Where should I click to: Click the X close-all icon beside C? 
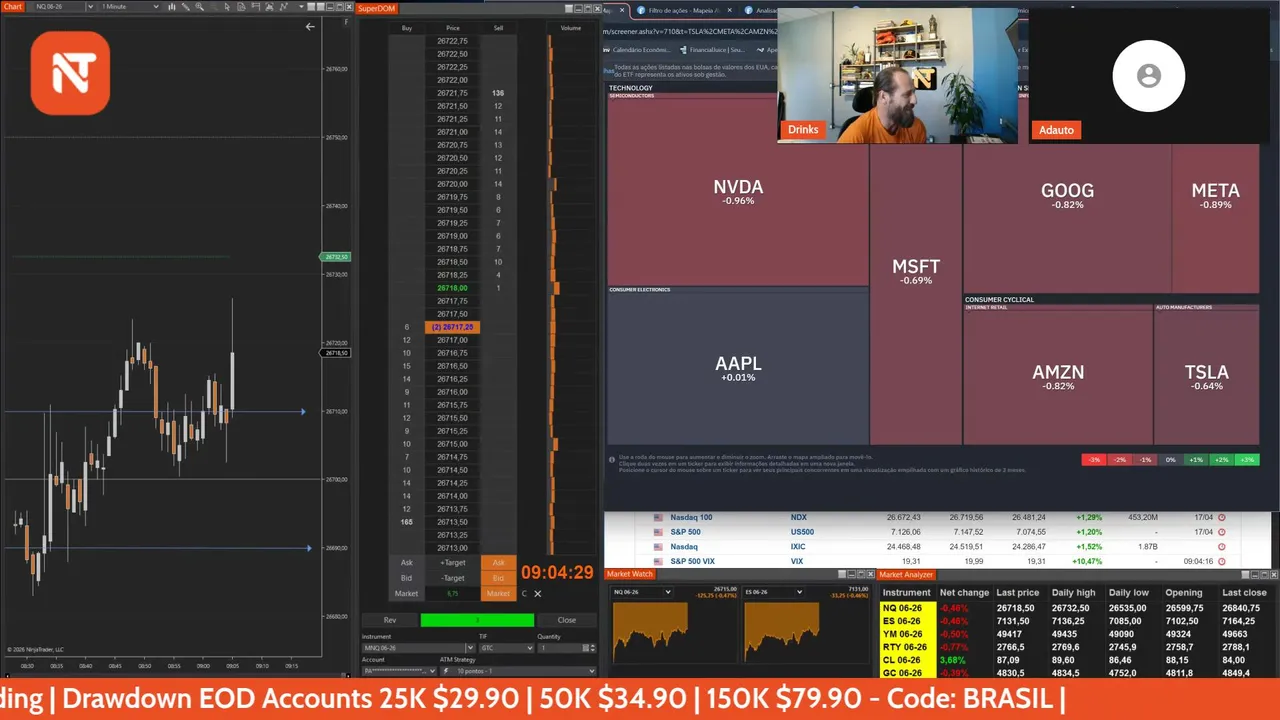pyautogui.click(x=537, y=593)
